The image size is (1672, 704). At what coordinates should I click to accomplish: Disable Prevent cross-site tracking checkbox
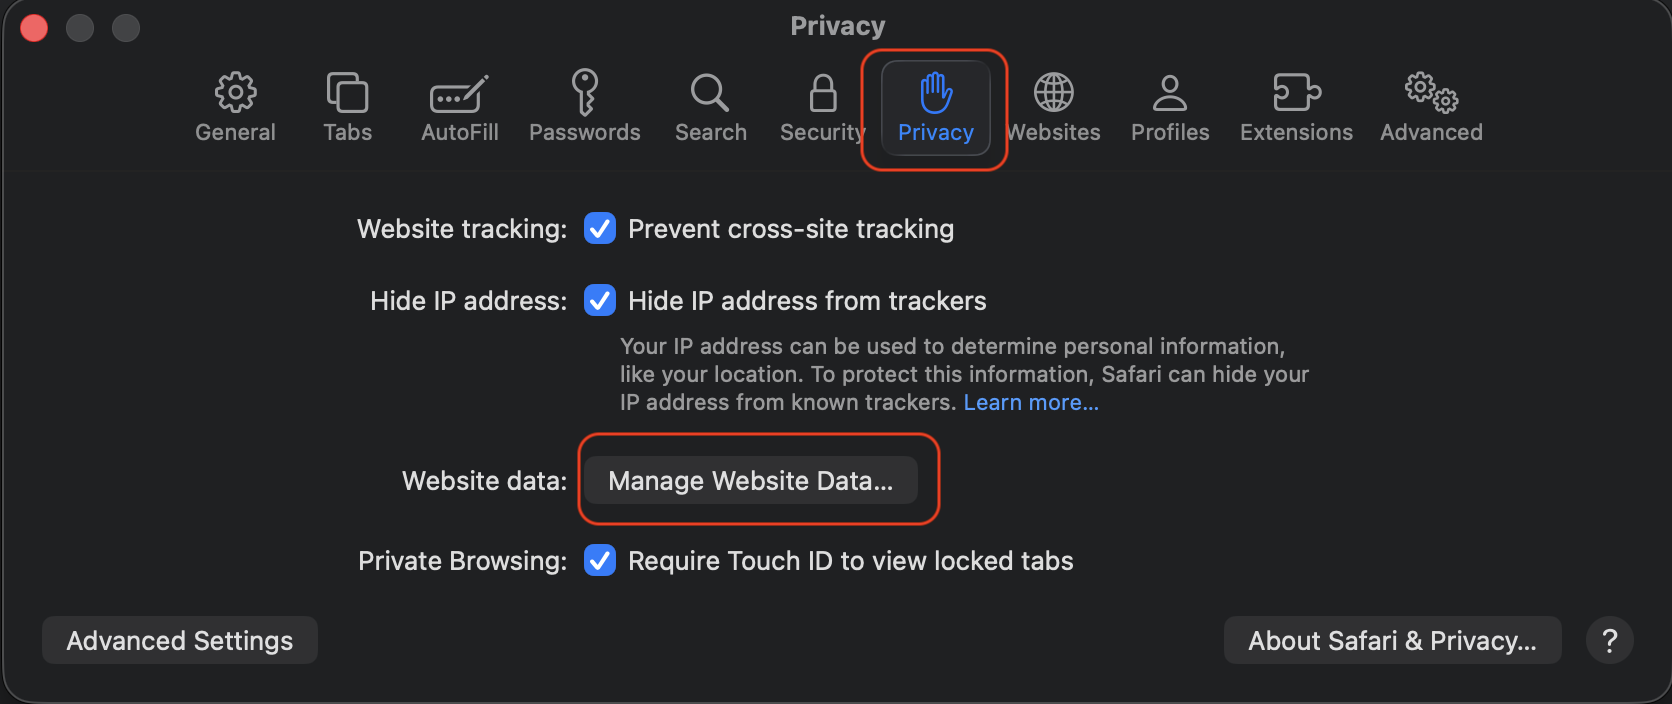[x=600, y=228]
